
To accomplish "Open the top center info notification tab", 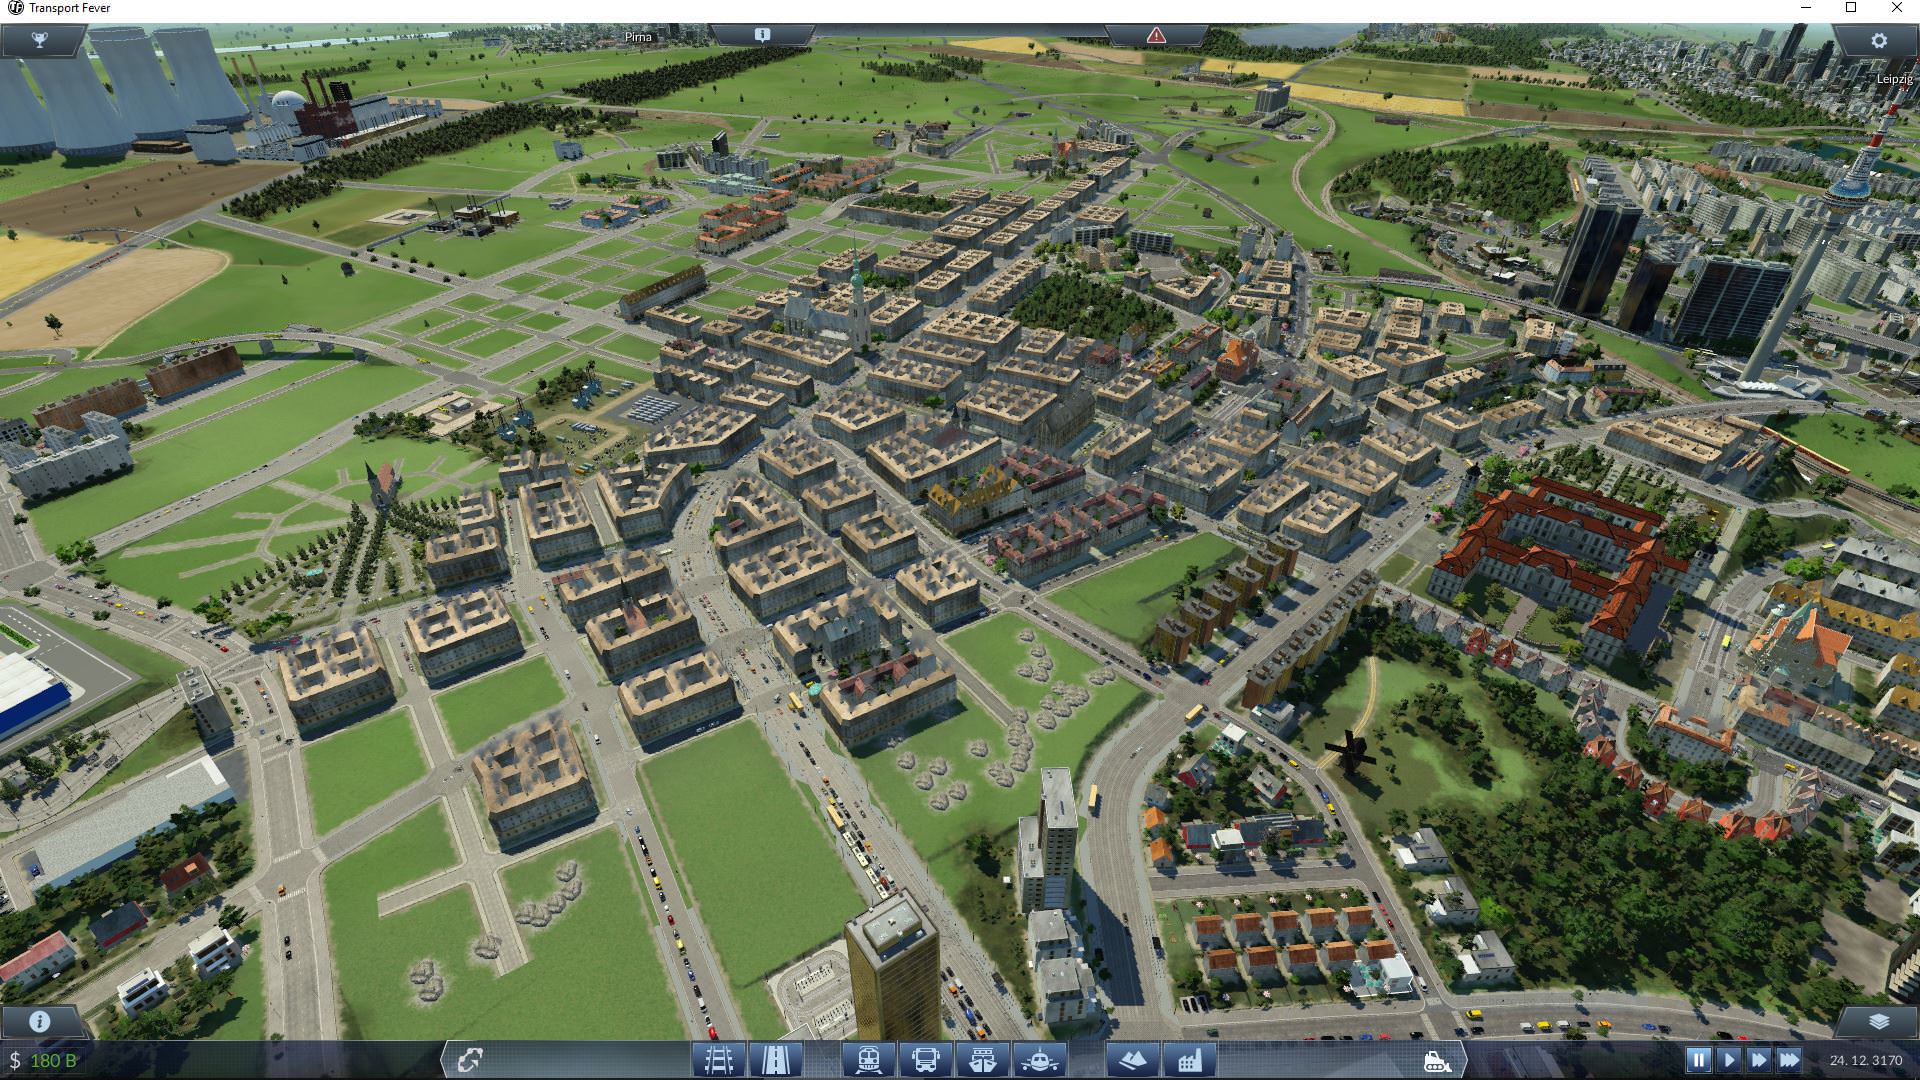I will coord(762,34).
